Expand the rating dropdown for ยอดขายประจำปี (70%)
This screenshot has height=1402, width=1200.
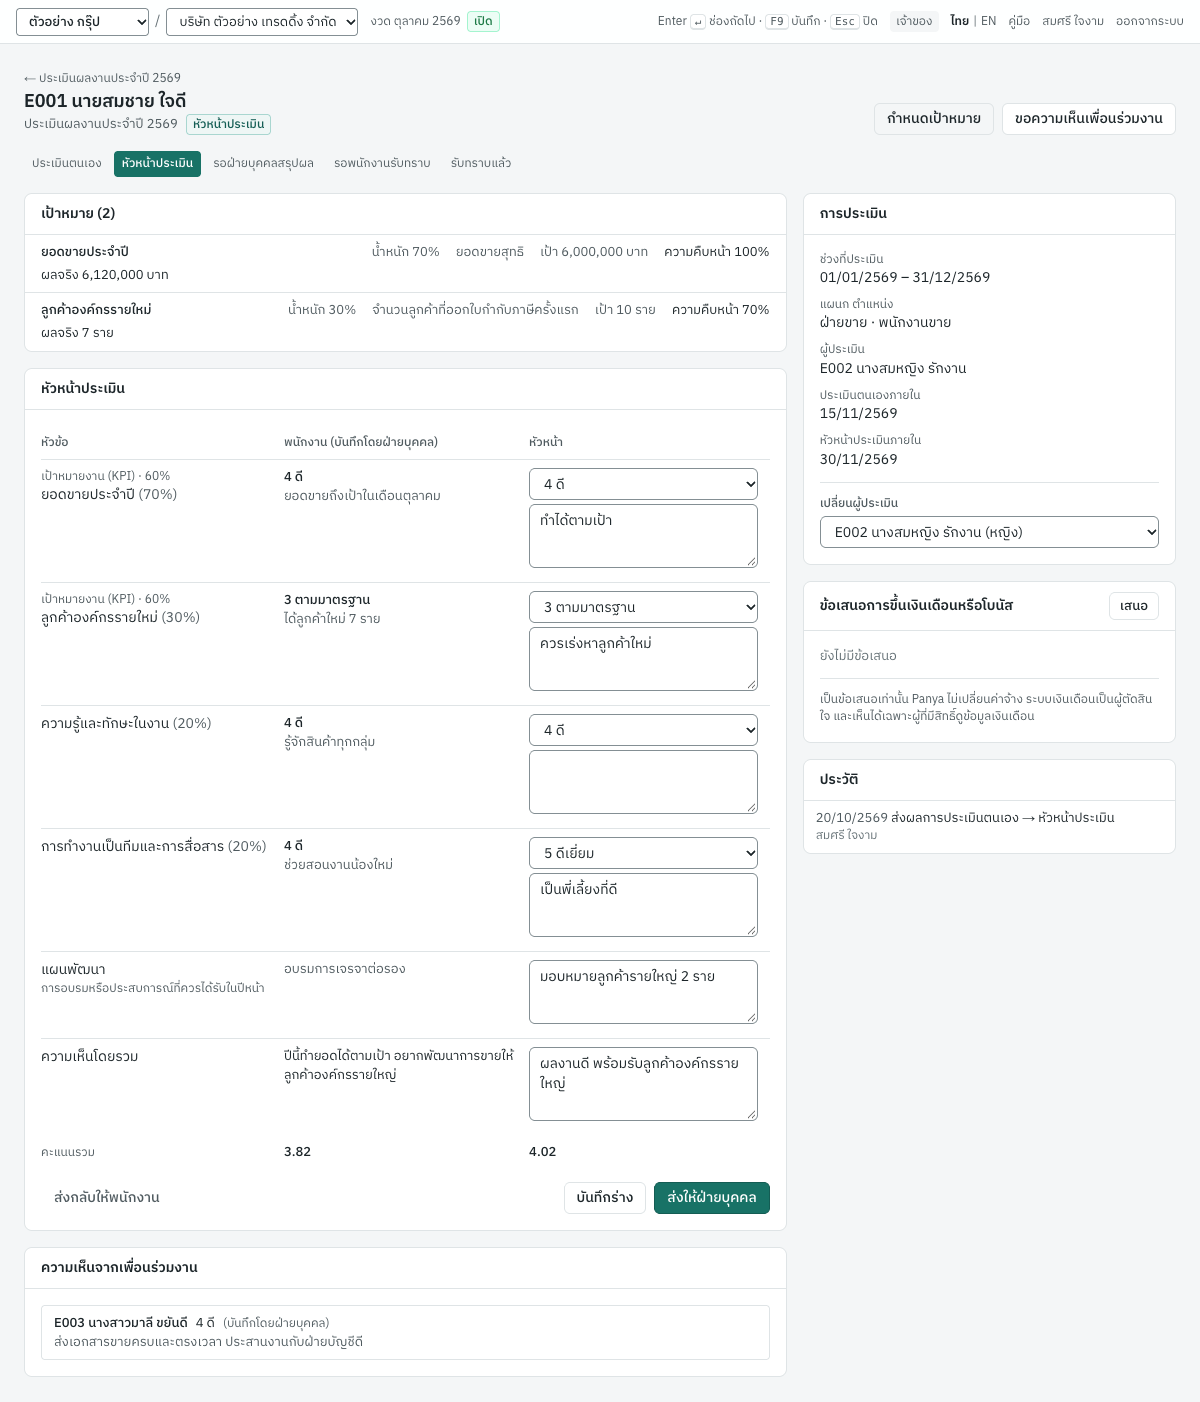(x=643, y=484)
